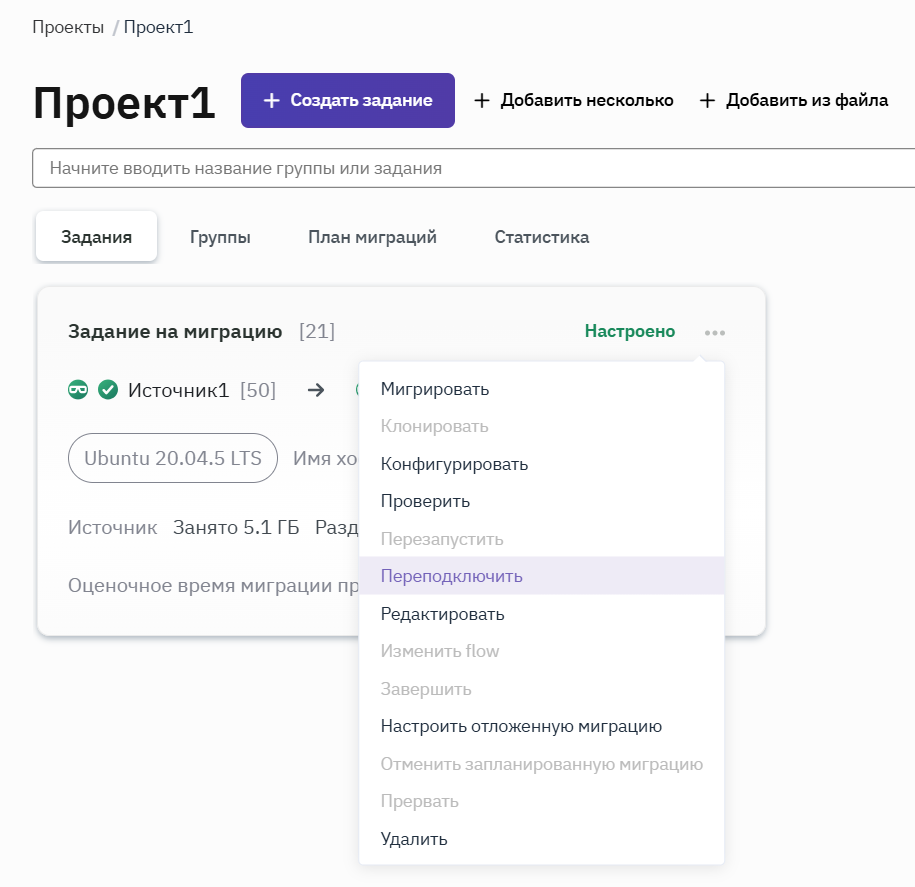Click the Проверить menu item
Screen dimensions: 915x887
(x=425, y=501)
